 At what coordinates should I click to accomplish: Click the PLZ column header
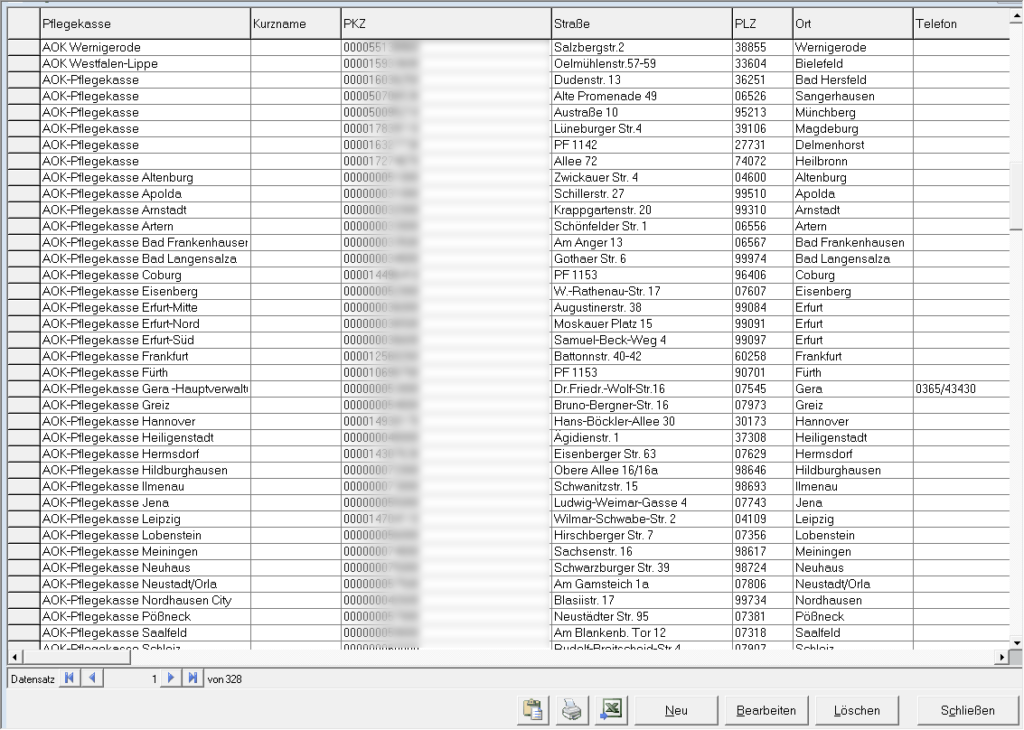[761, 22]
